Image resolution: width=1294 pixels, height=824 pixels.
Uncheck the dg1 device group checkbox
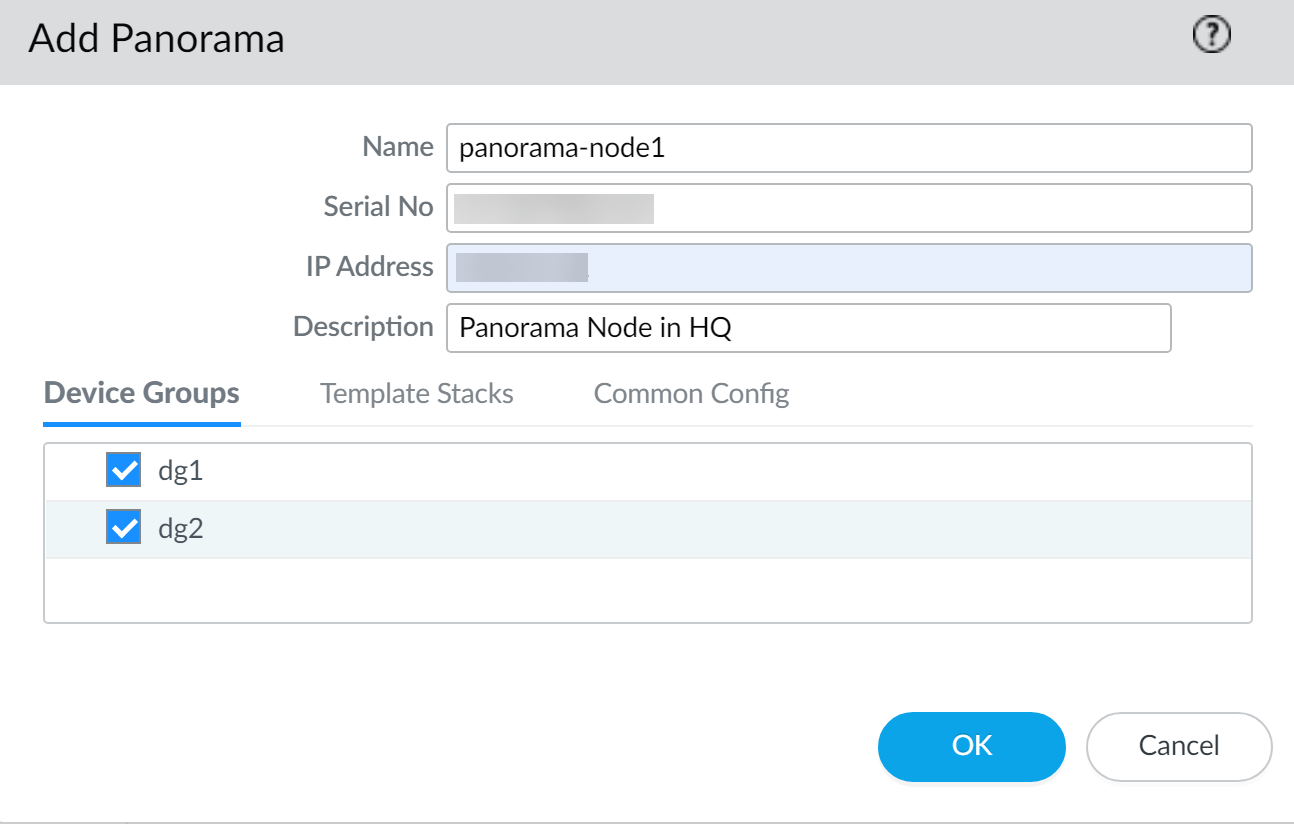(123, 471)
